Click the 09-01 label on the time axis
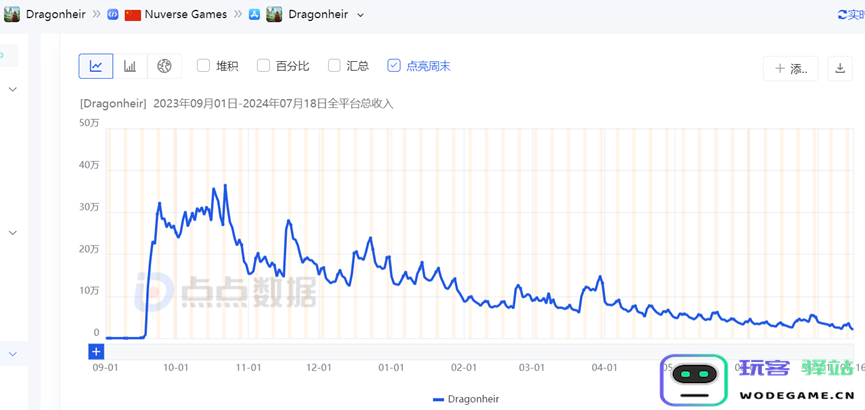Screen dimensions: 865x410 click(103, 367)
